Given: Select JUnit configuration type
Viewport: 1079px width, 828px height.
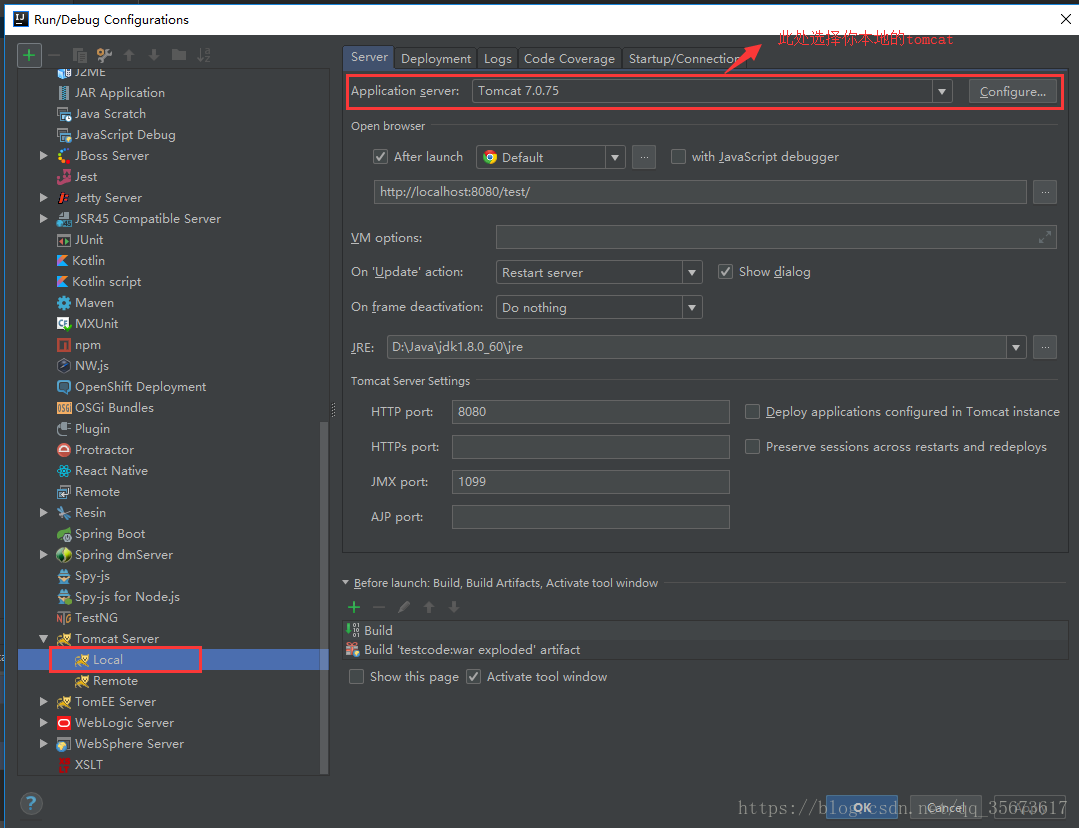Looking at the screenshot, I should [x=89, y=240].
